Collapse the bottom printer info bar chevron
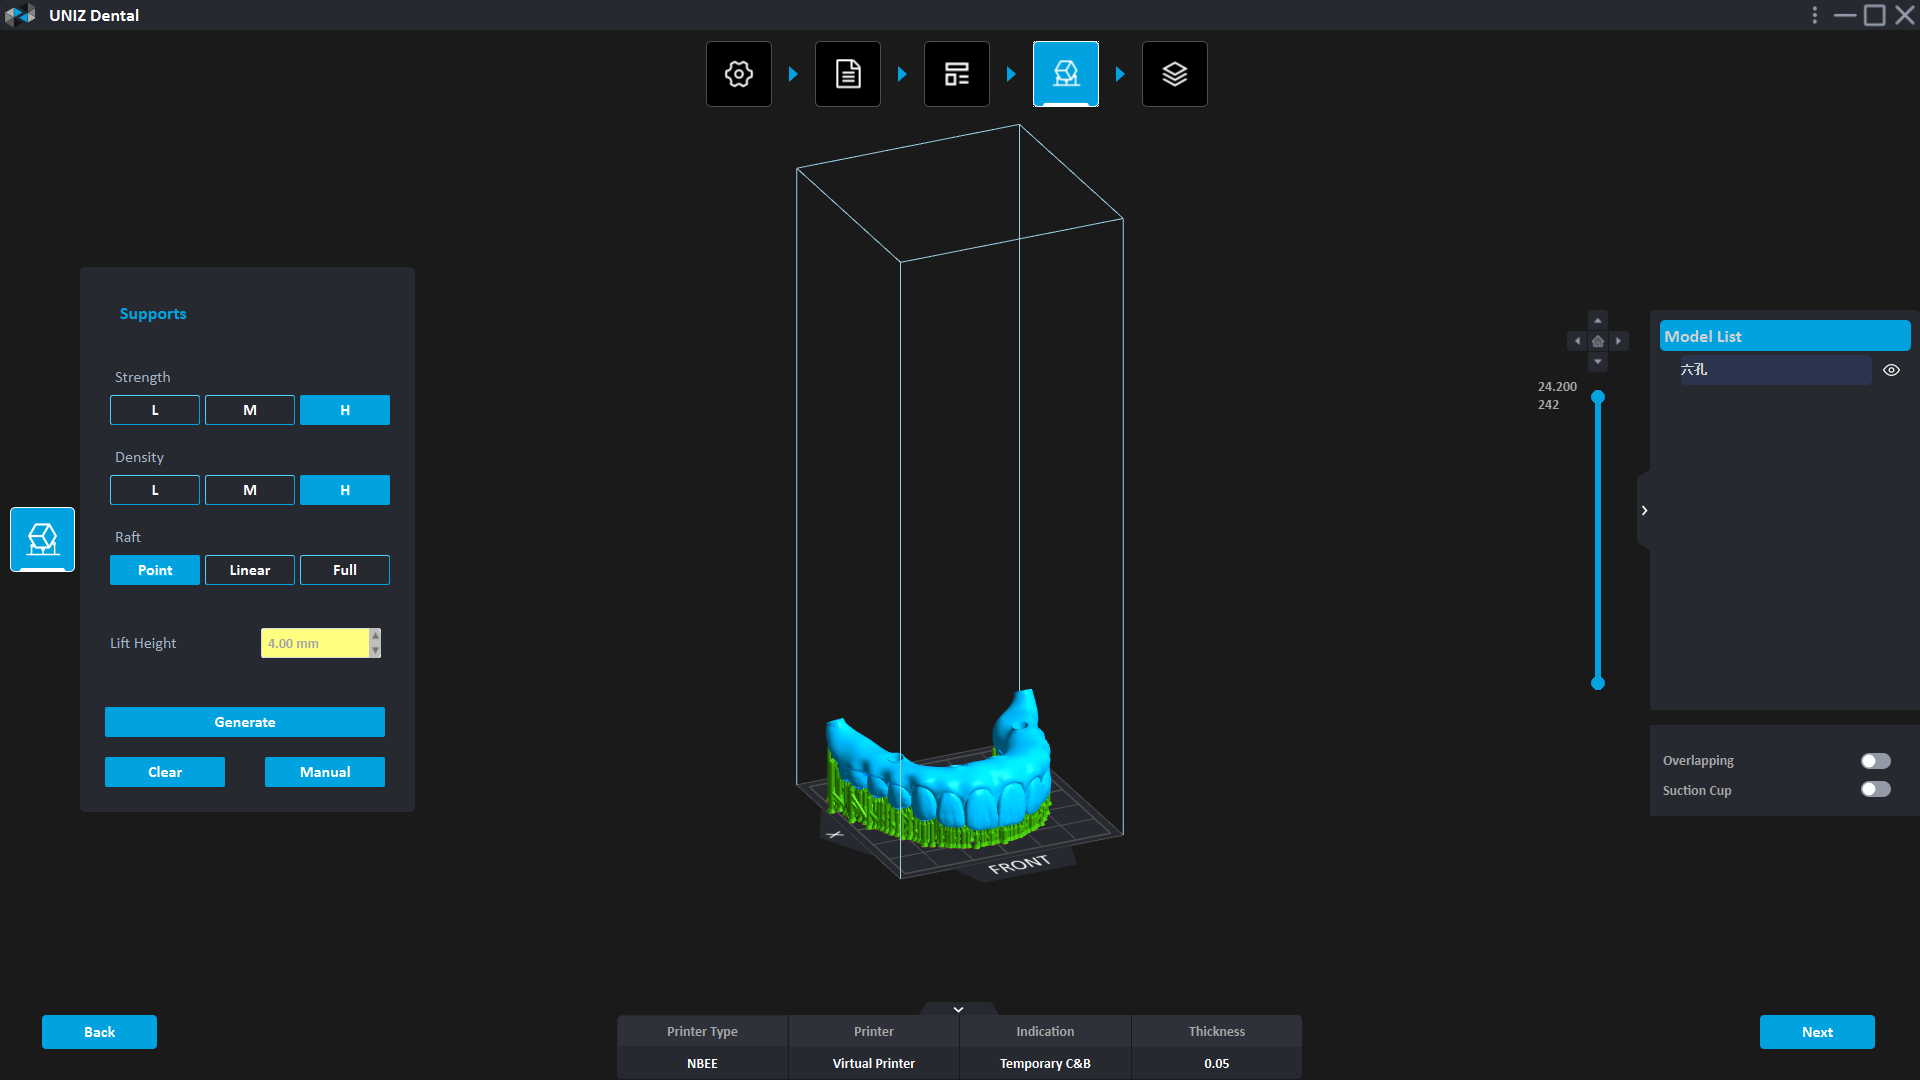 pyautogui.click(x=958, y=1009)
